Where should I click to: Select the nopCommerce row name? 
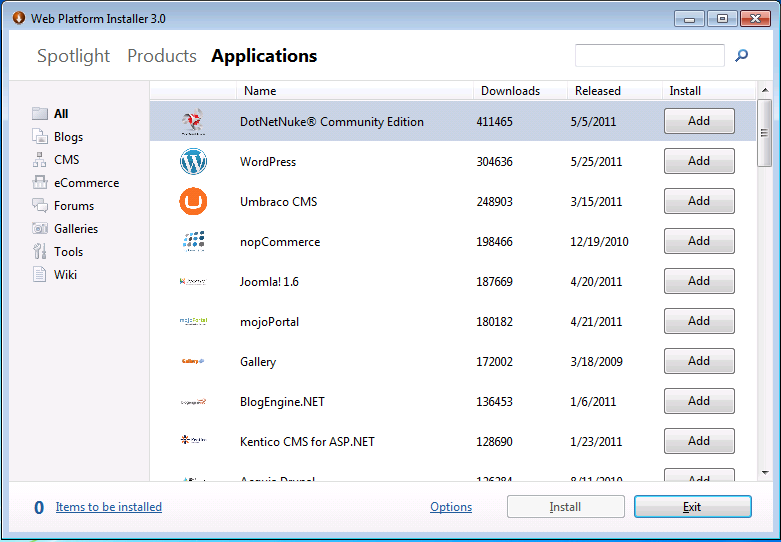280,242
